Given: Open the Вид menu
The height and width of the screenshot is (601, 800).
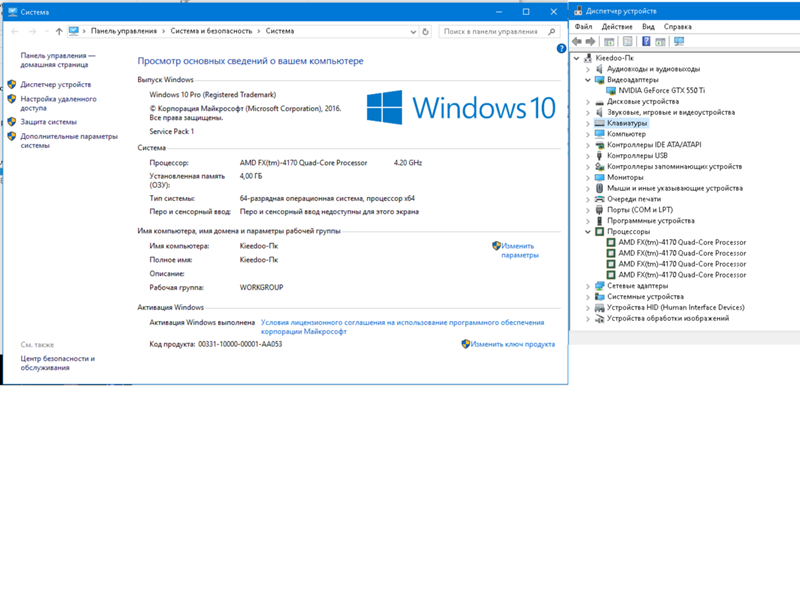Looking at the screenshot, I should tap(648, 27).
